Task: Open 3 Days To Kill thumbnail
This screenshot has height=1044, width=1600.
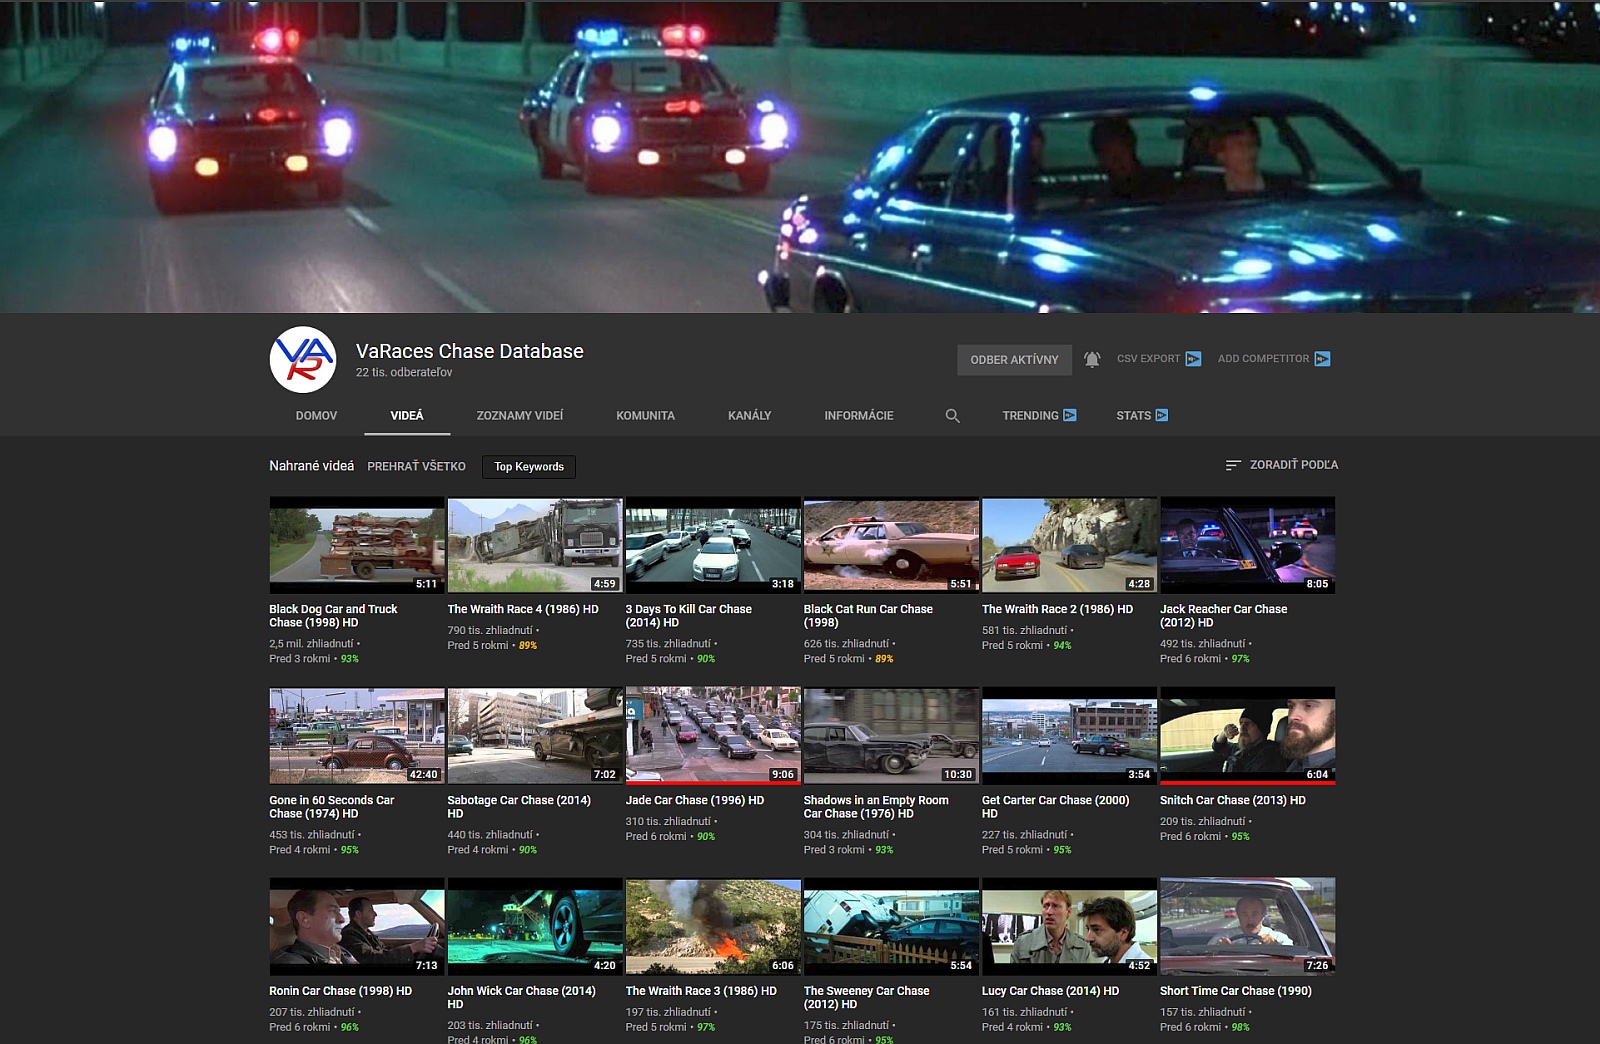Action: pyautogui.click(x=713, y=545)
